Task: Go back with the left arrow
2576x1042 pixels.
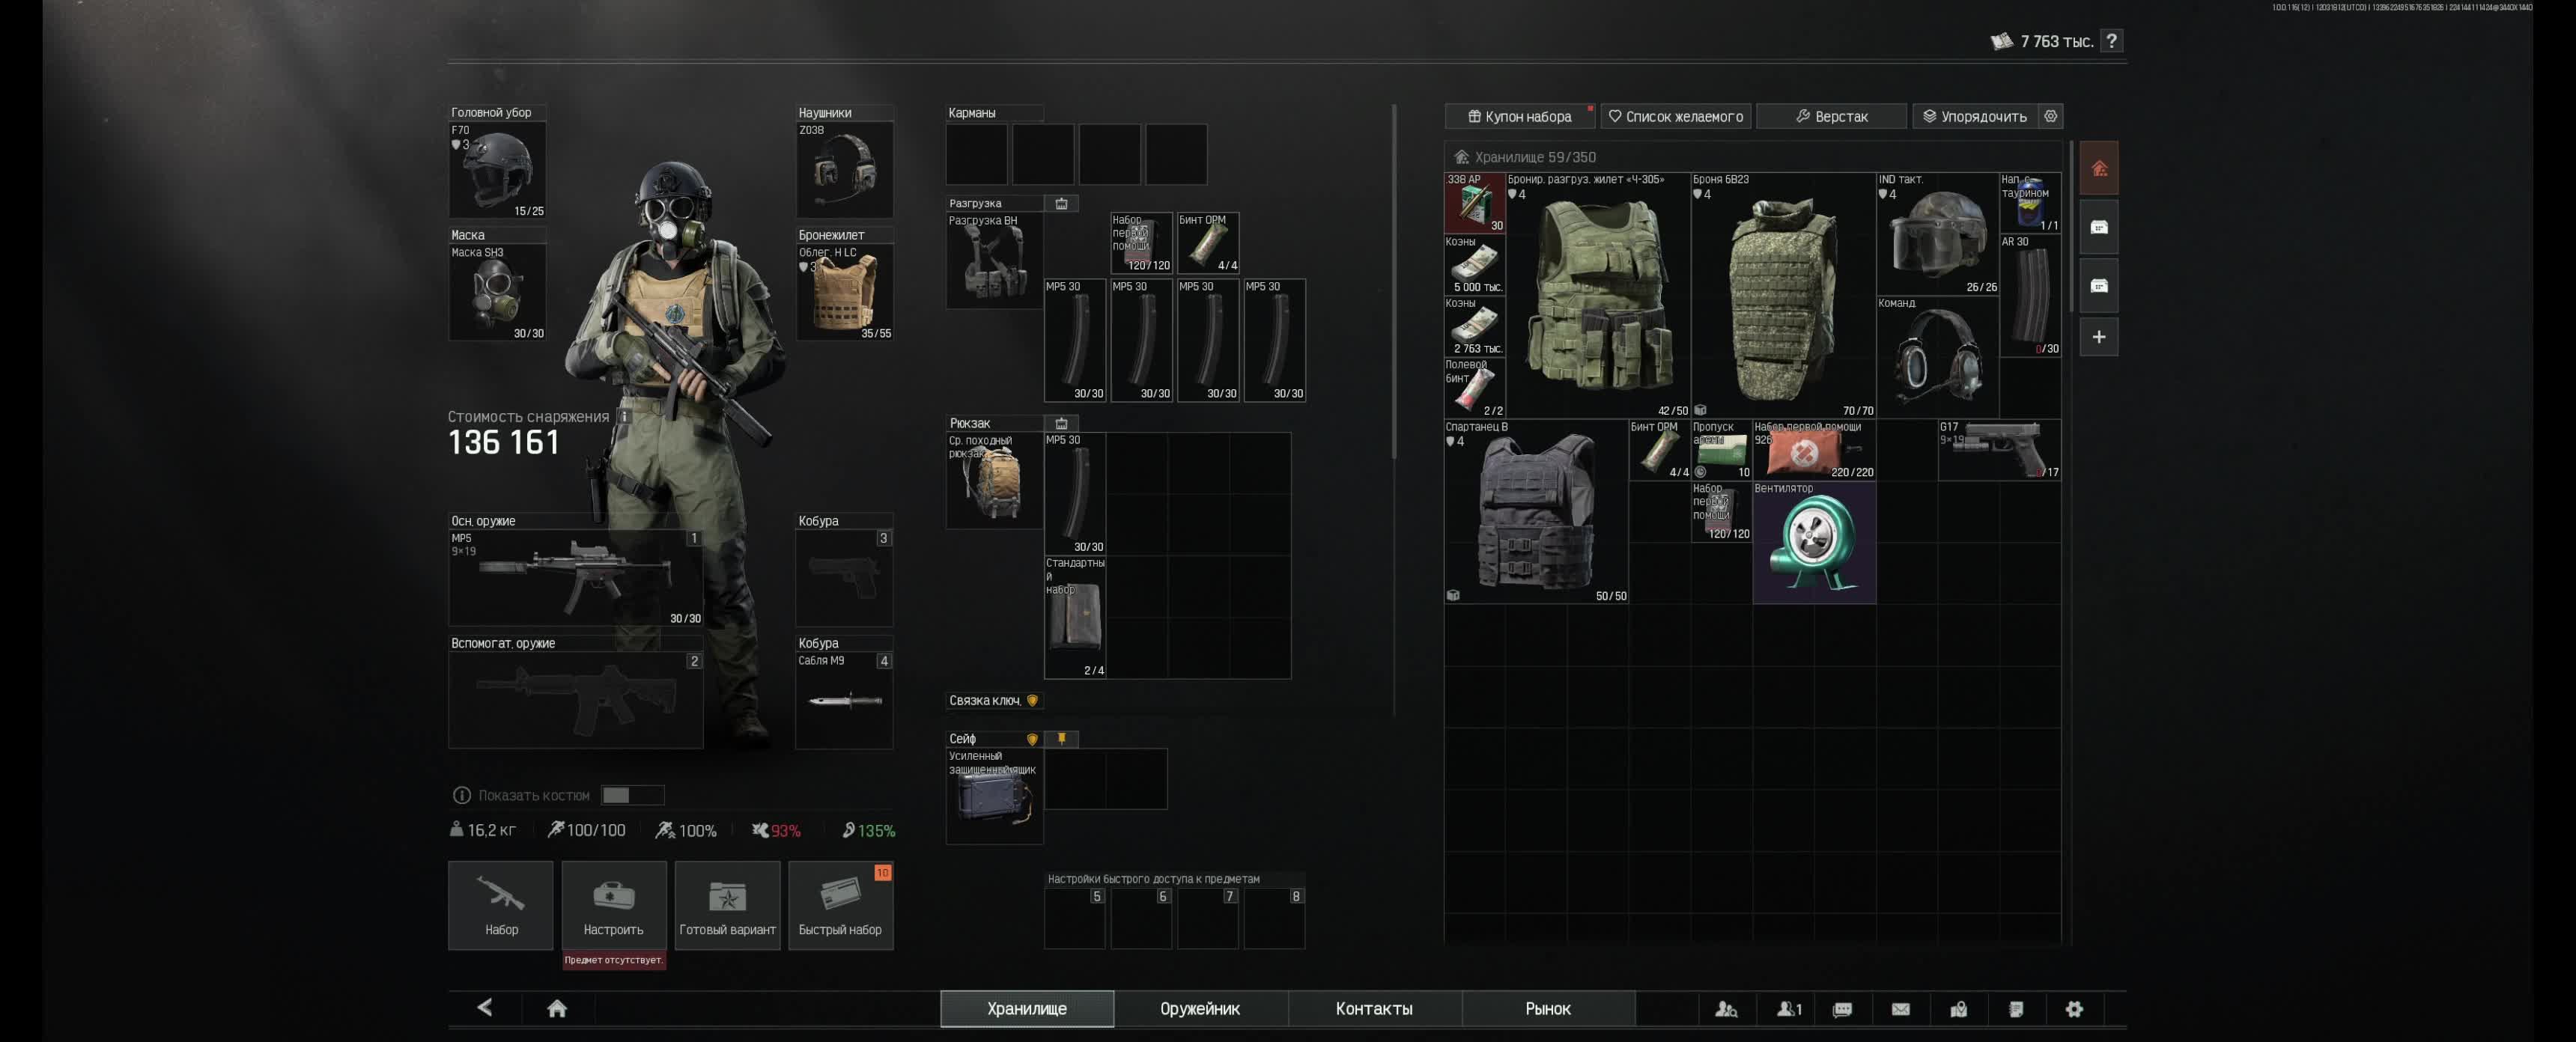Action: 485,1007
